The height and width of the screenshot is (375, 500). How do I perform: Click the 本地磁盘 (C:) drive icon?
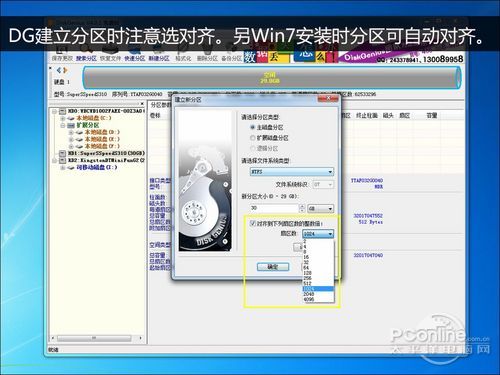(71, 118)
